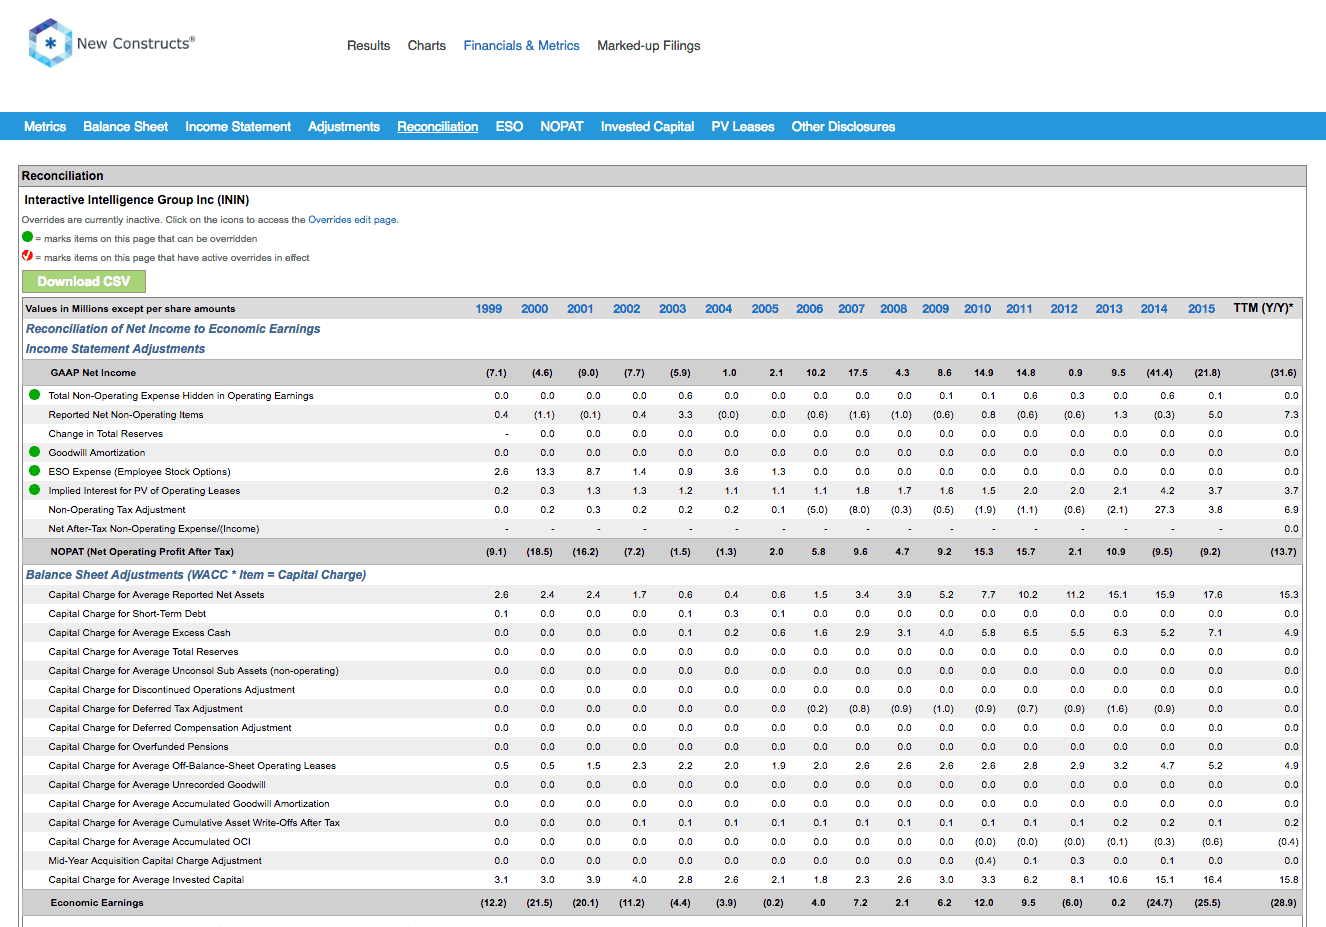Image resolution: width=1326 pixels, height=927 pixels.
Task: Click the TTM (Y/Y)* column header
Action: click(x=1263, y=308)
